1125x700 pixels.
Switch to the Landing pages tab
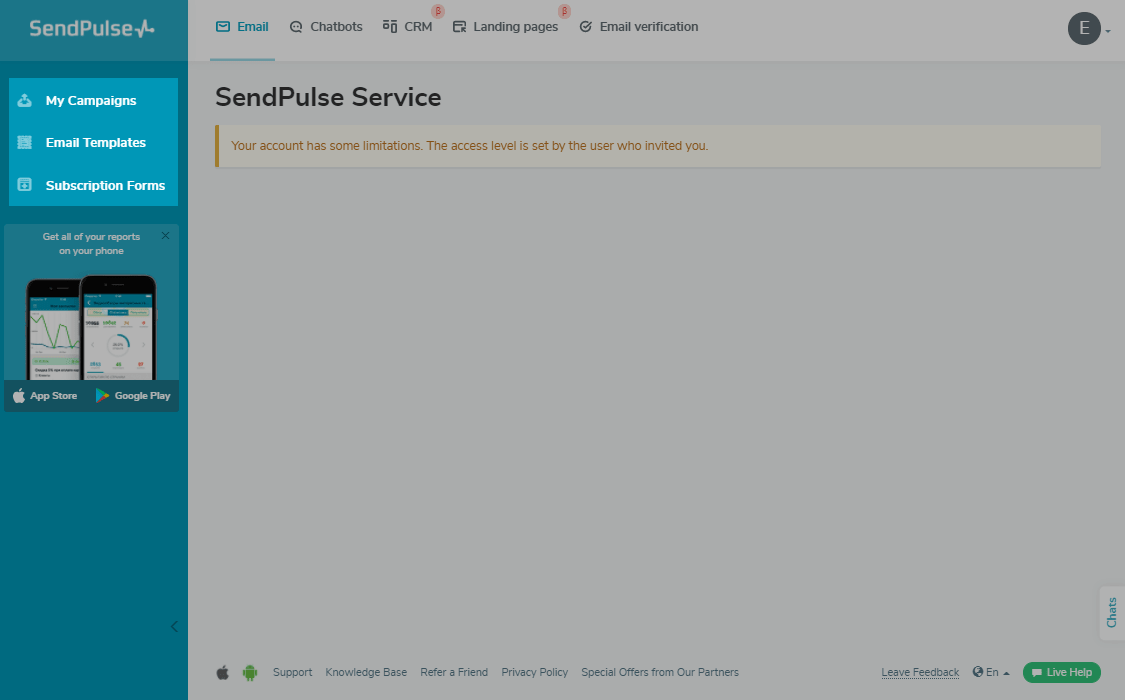pyautogui.click(x=505, y=27)
